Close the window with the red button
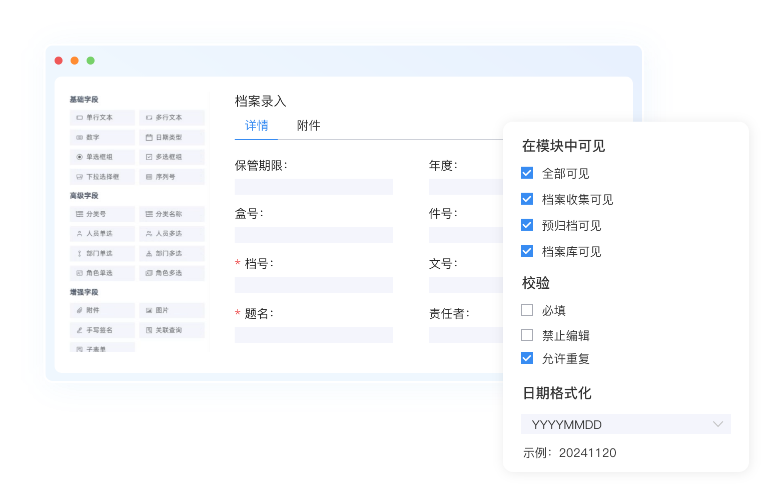This screenshot has height=491, width=768. tap(59, 60)
